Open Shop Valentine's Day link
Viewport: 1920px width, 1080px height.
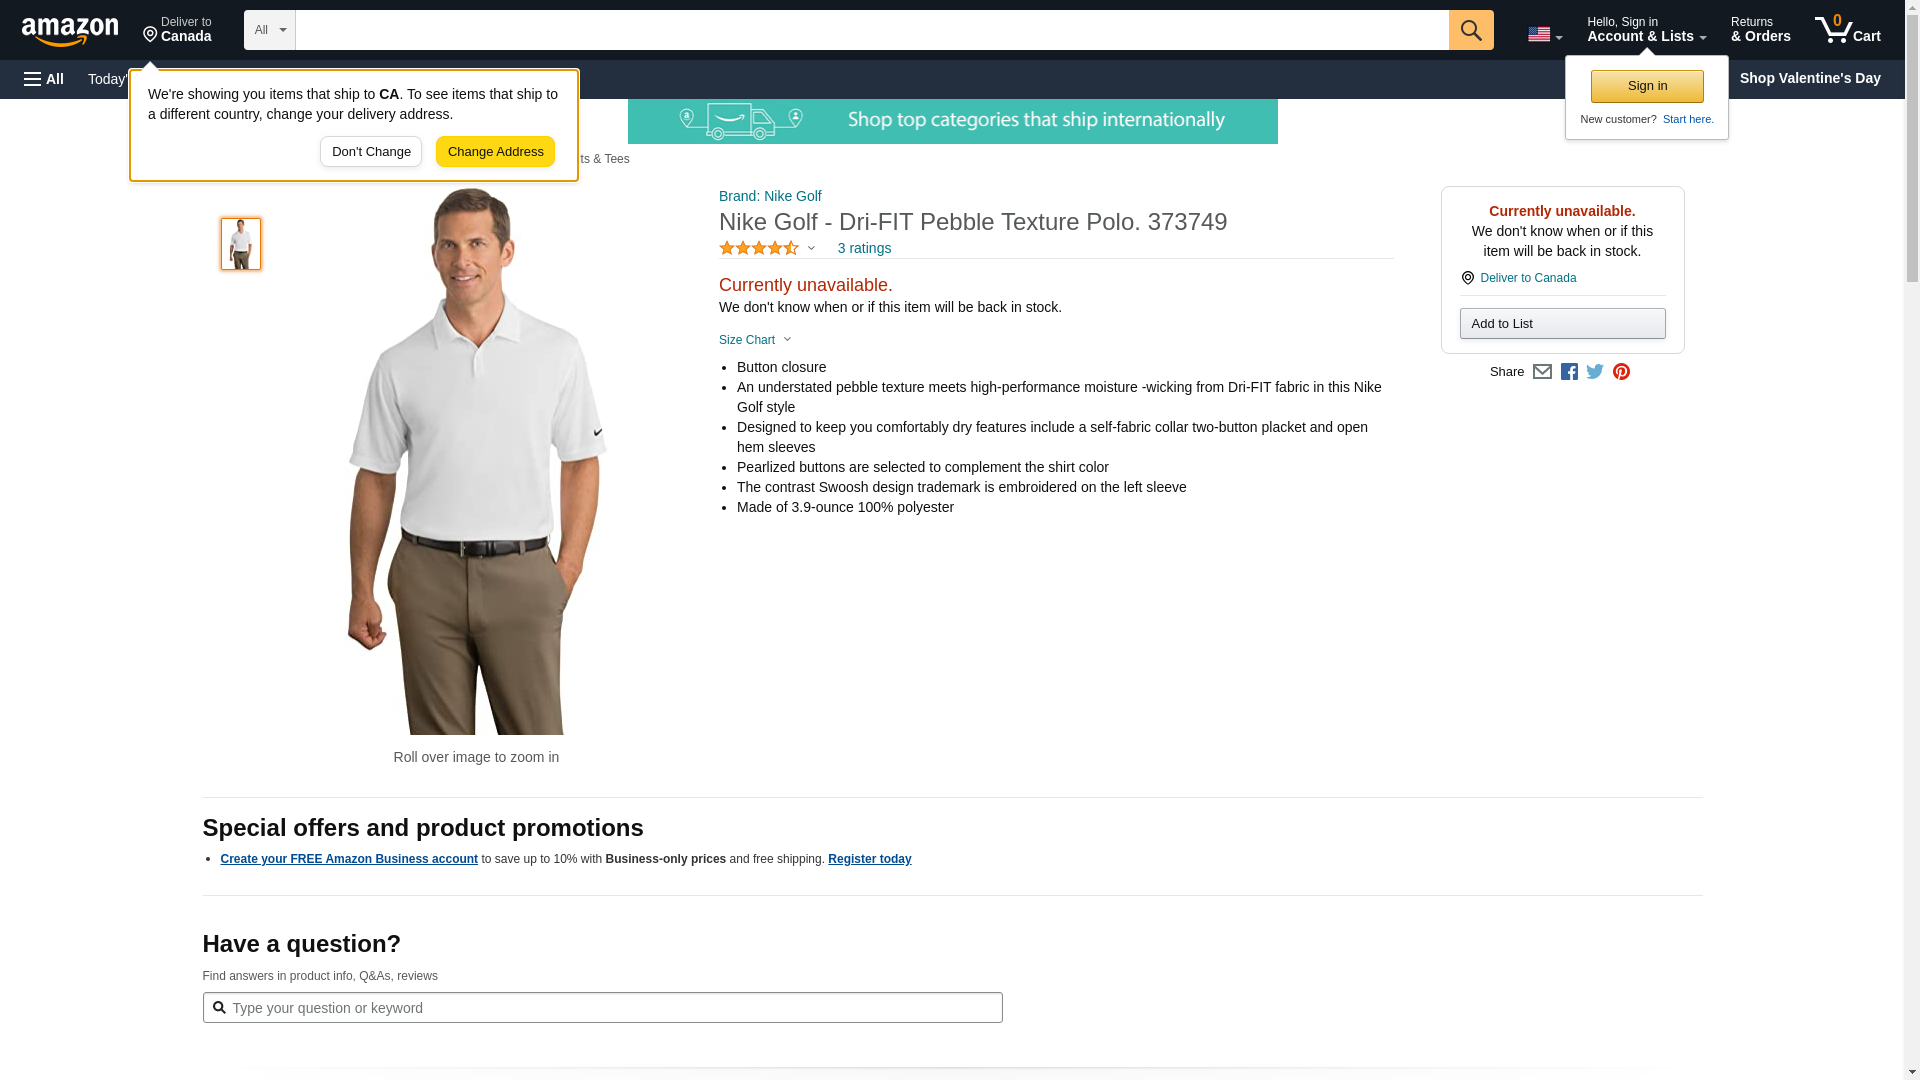(x=1809, y=78)
